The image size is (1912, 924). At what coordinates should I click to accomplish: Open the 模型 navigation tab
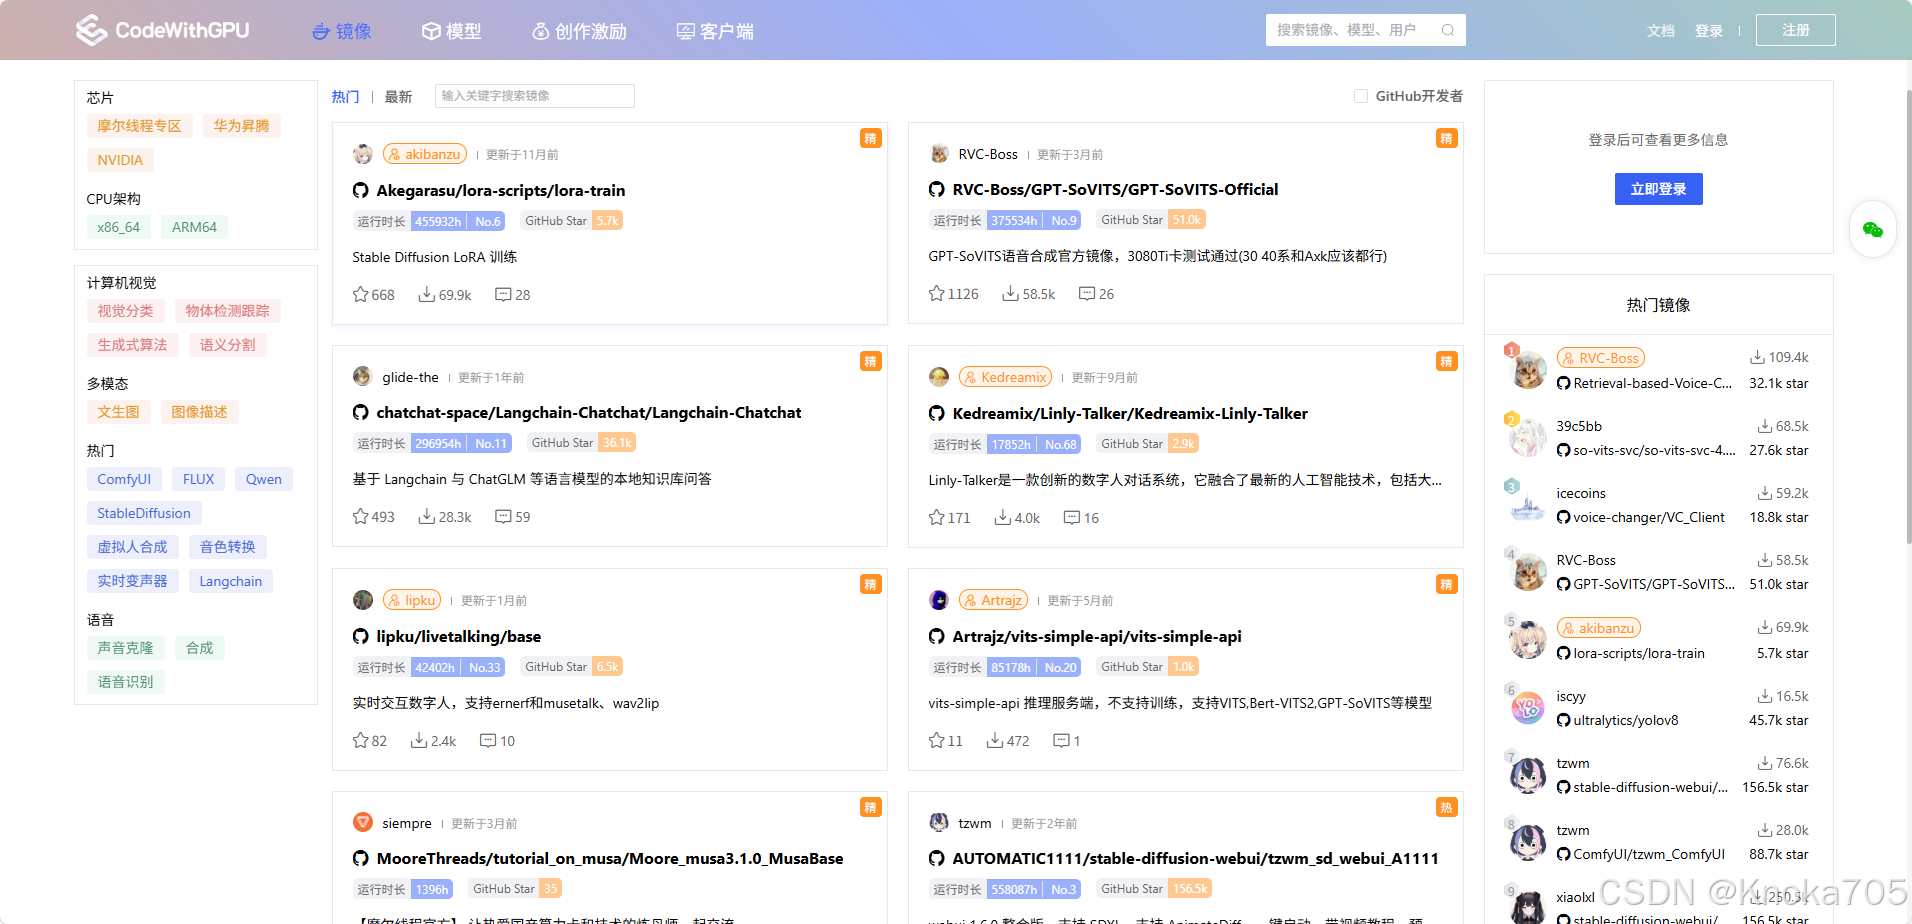point(451,31)
